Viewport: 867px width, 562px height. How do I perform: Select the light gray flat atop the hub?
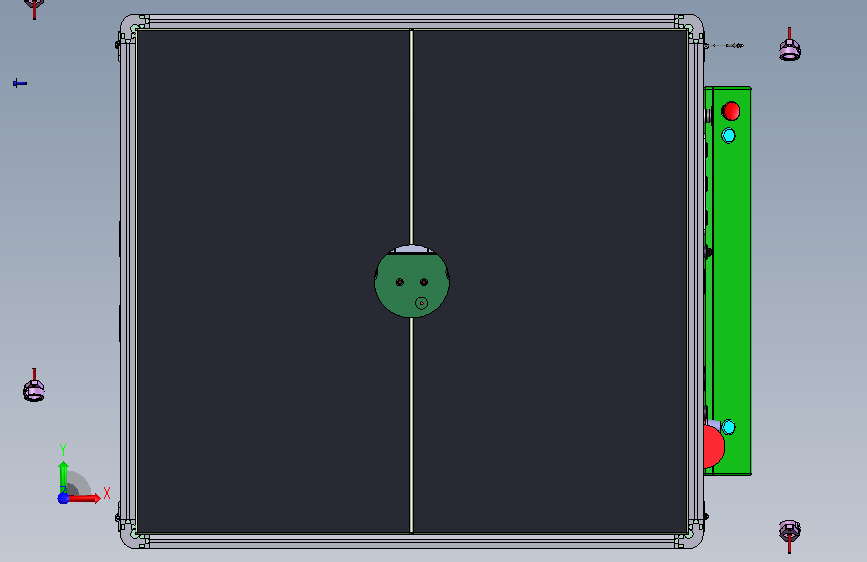[x=412, y=249]
